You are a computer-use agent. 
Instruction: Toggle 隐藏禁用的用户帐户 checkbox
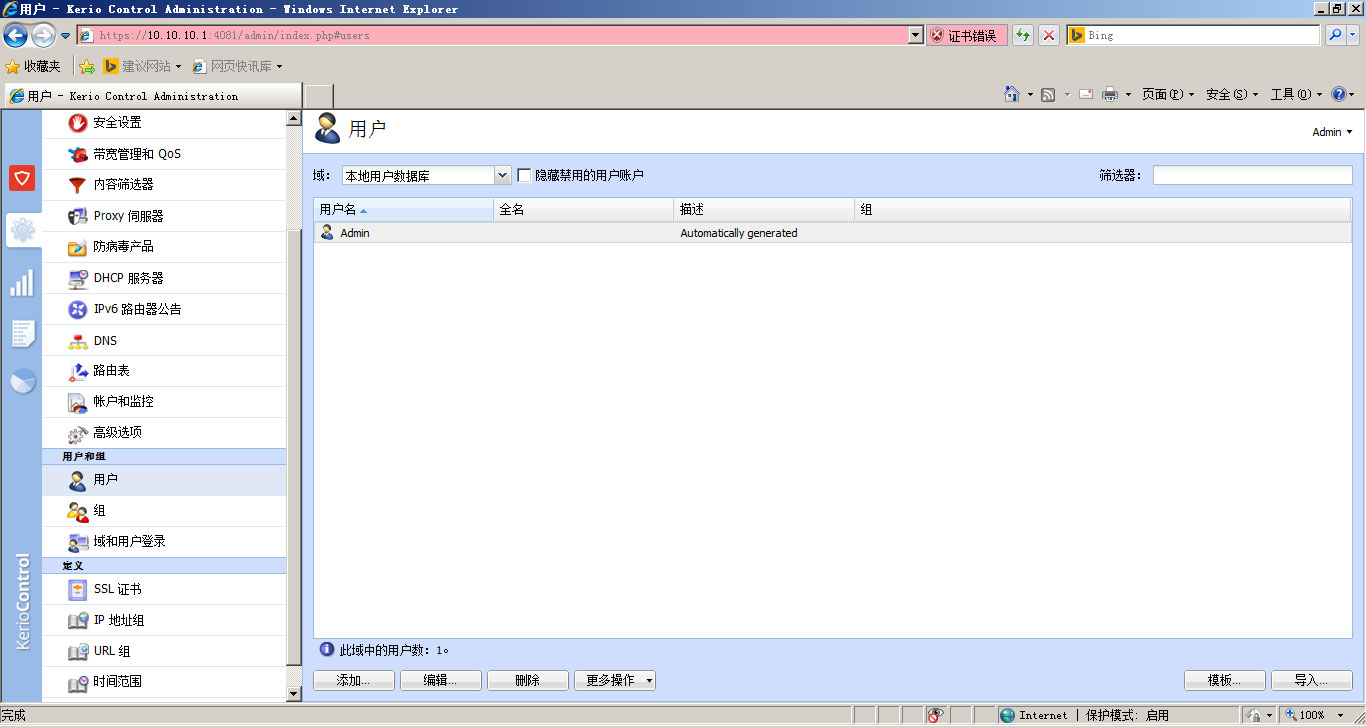click(524, 175)
